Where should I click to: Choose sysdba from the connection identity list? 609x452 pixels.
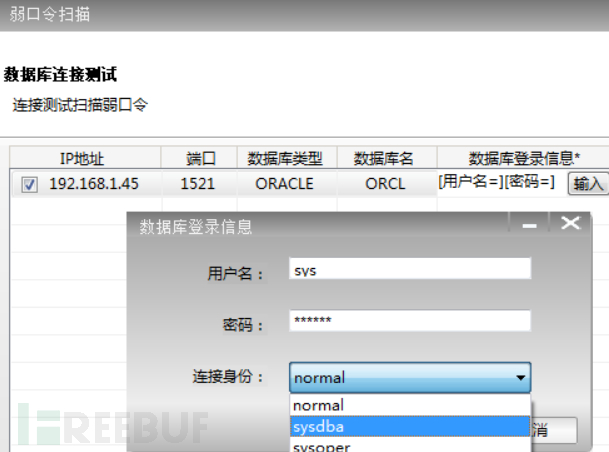point(410,426)
